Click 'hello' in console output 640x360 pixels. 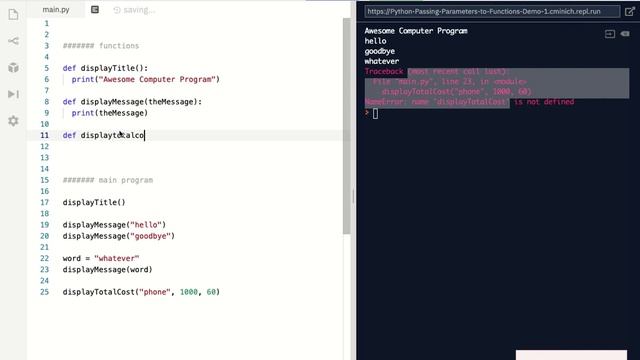pyautogui.click(x=376, y=41)
